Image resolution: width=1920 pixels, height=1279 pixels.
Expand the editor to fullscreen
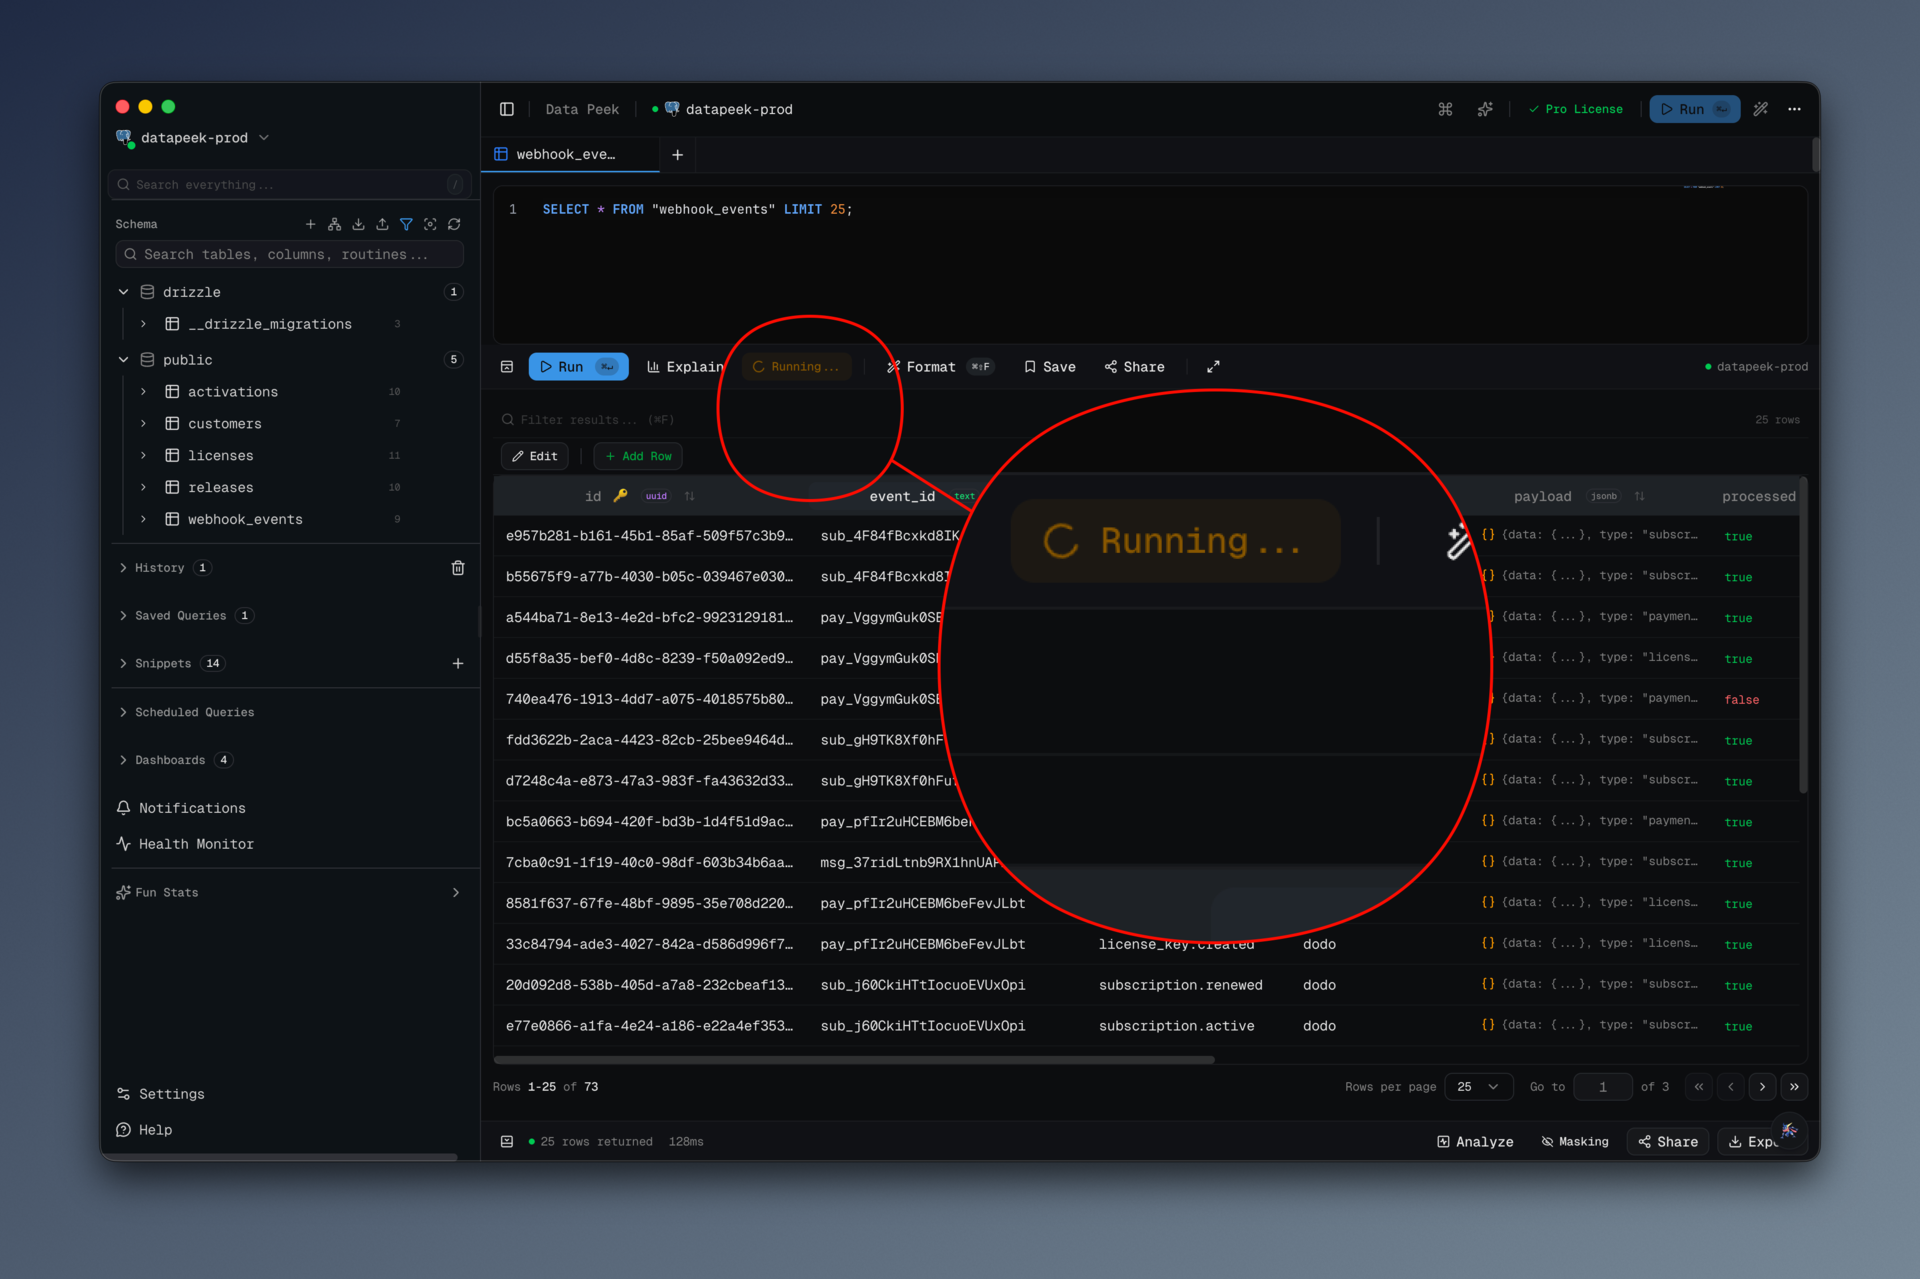tap(1213, 367)
